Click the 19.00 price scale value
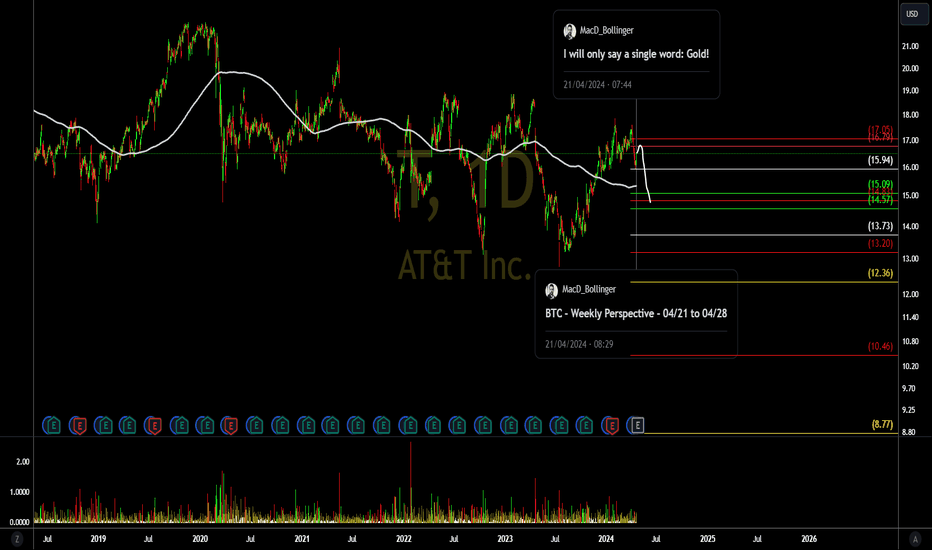This screenshot has width=932, height=550. [910, 91]
